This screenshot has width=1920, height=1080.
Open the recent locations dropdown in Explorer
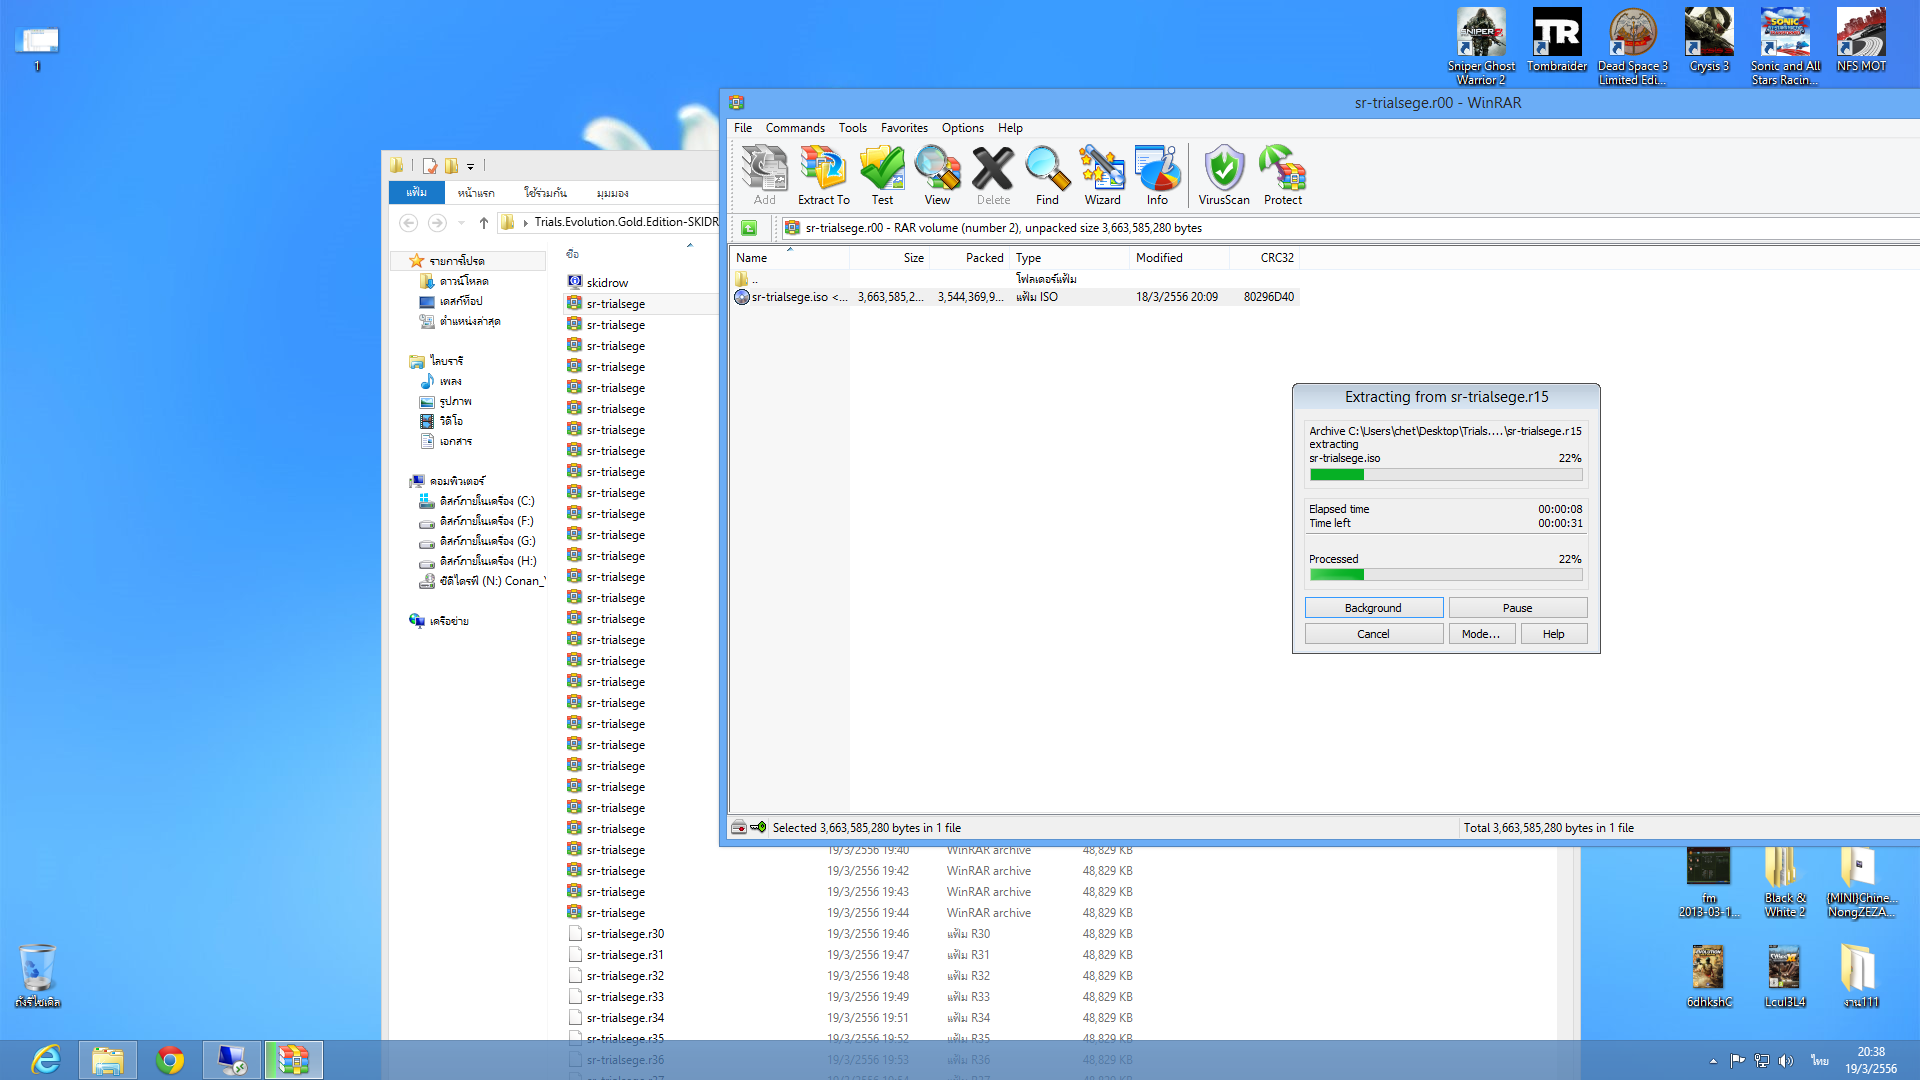pos(461,223)
